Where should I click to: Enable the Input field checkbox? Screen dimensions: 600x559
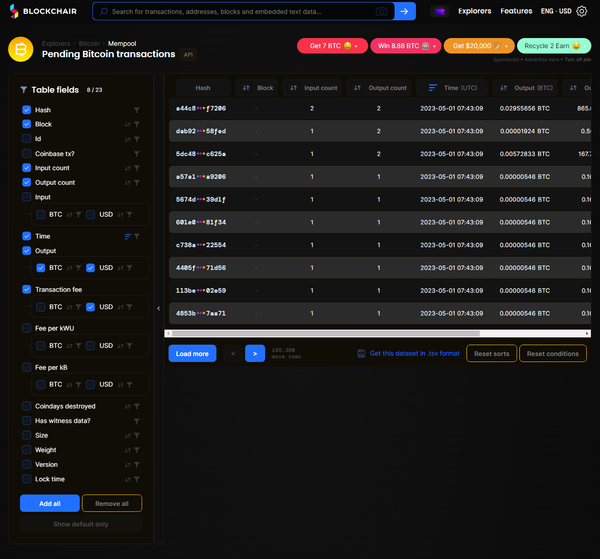26,197
